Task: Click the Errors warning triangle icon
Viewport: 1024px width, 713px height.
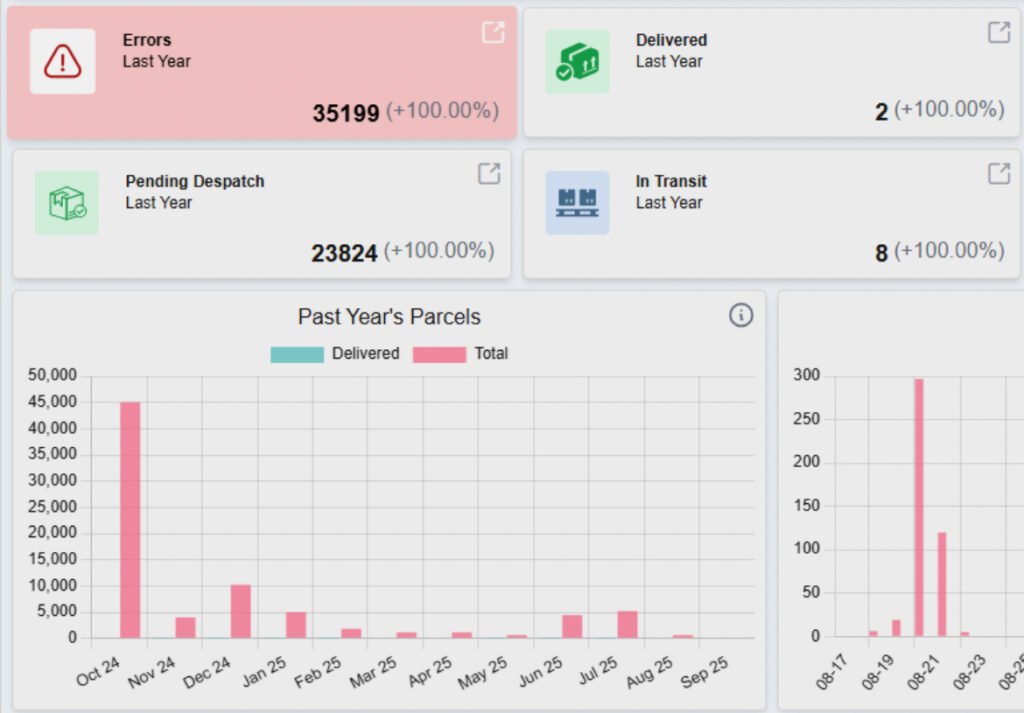Action: (62, 61)
